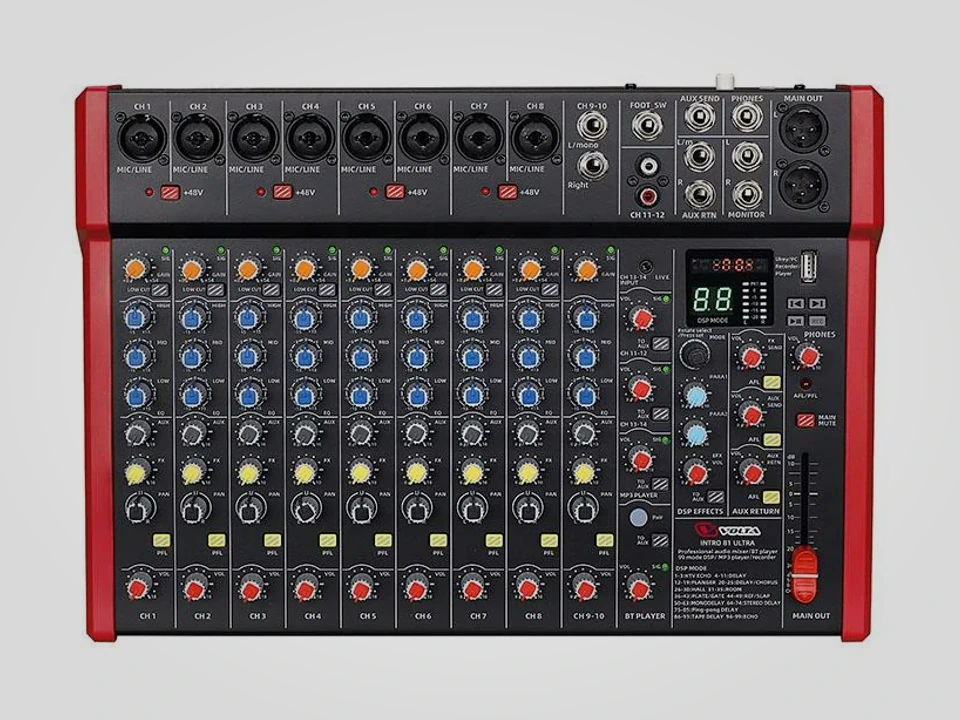Toggle TO AUX for BT PLAYER
The height and width of the screenshot is (720, 960).
[x=660, y=540]
